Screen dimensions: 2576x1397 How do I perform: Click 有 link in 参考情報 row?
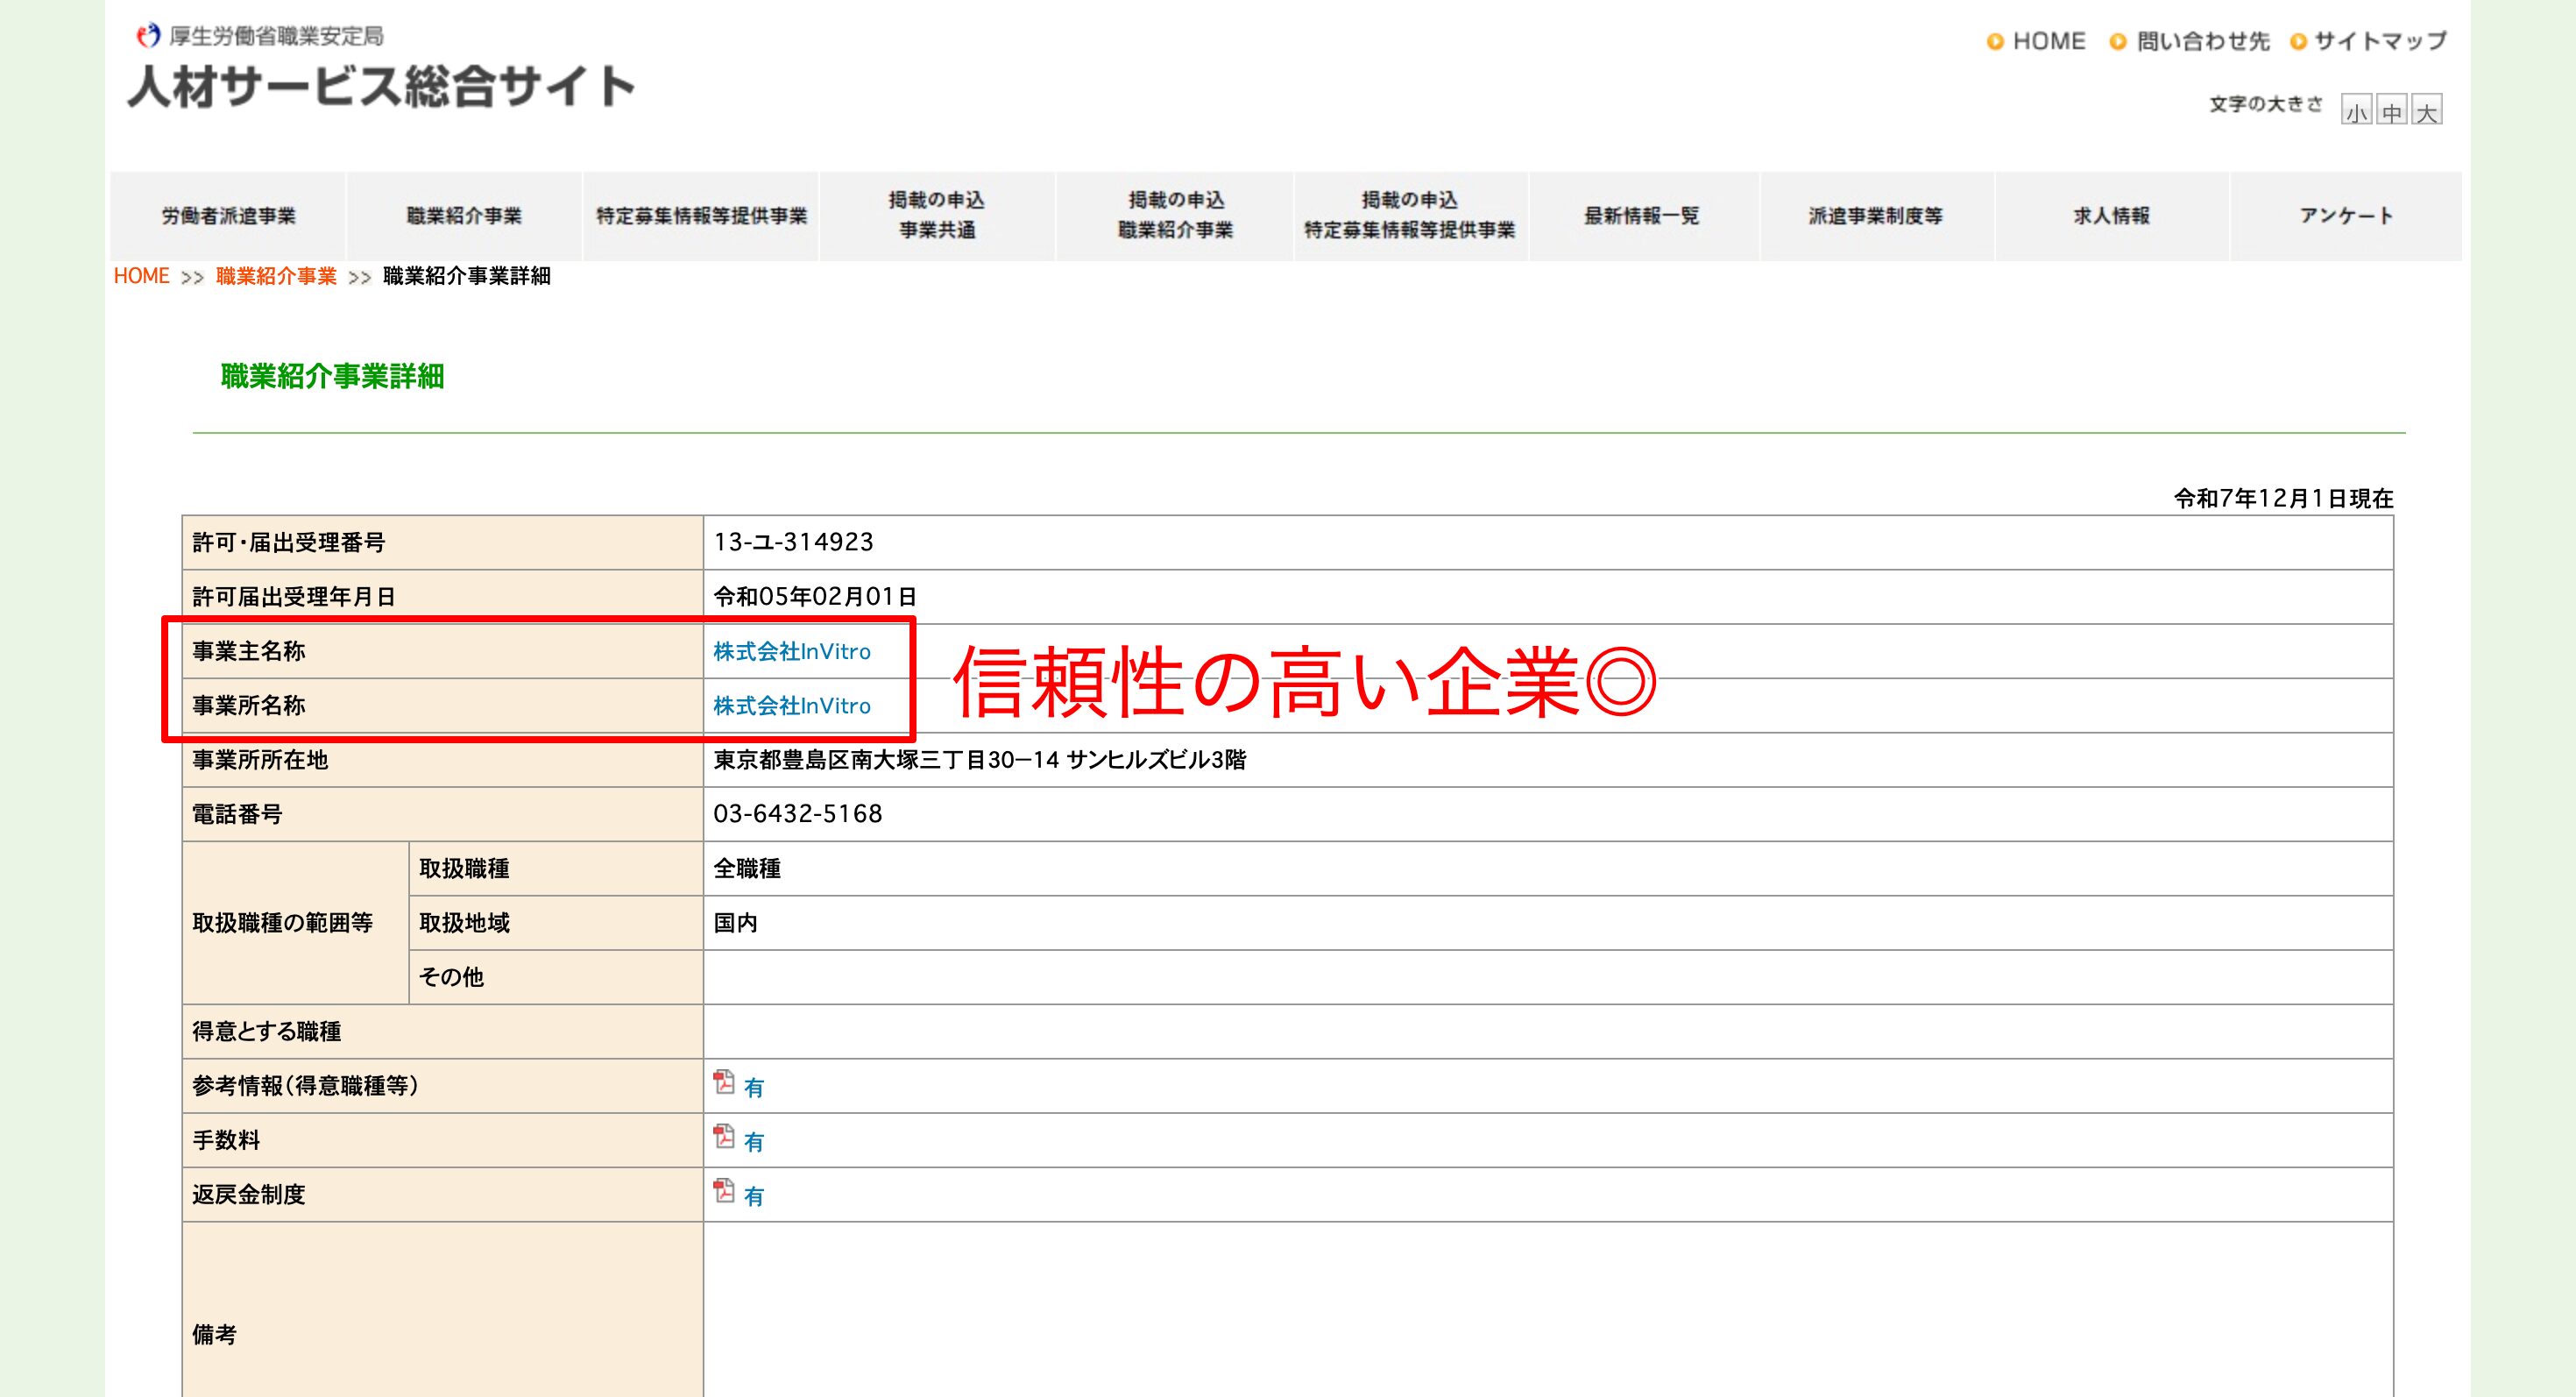(x=754, y=1088)
